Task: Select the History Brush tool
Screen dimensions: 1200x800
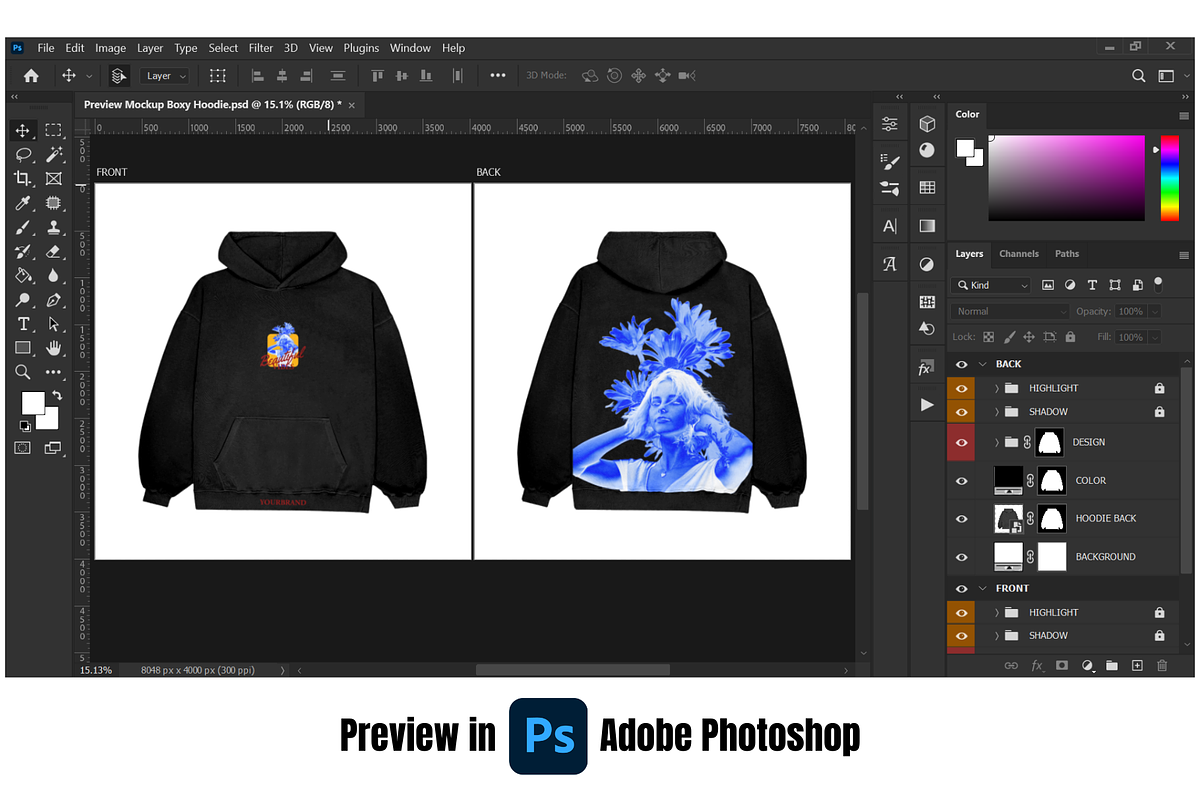Action: [x=23, y=251]
